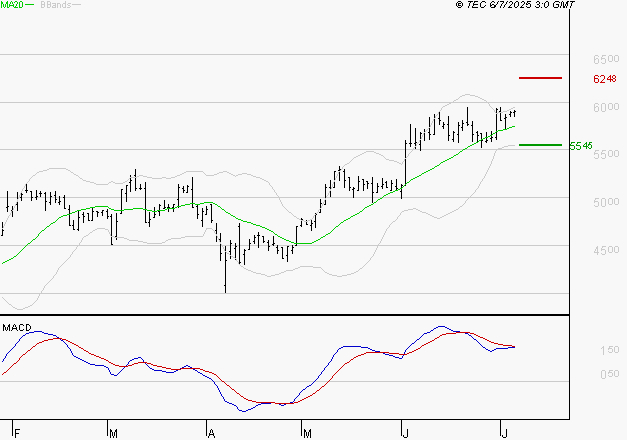Click the MA20 legend label
This screenshot has height=440, width=627.
(x=12, y=5)
